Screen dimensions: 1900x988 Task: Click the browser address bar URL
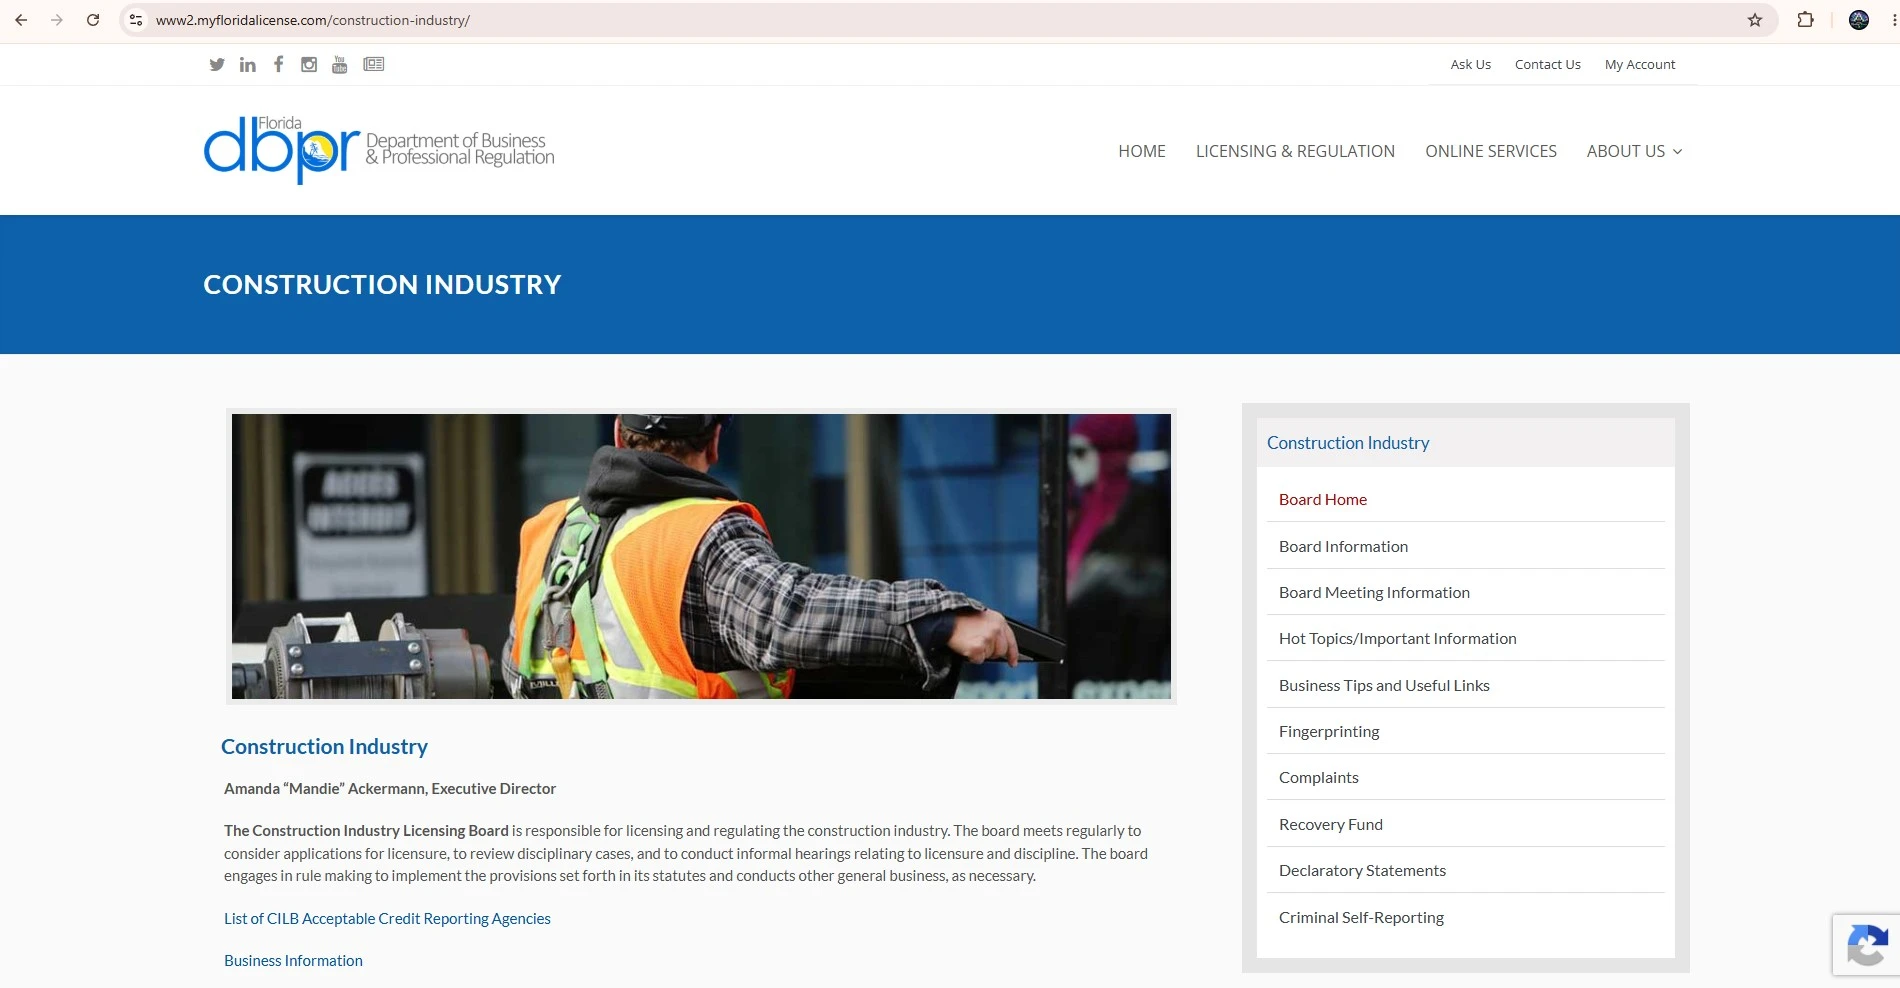point(313,20)
